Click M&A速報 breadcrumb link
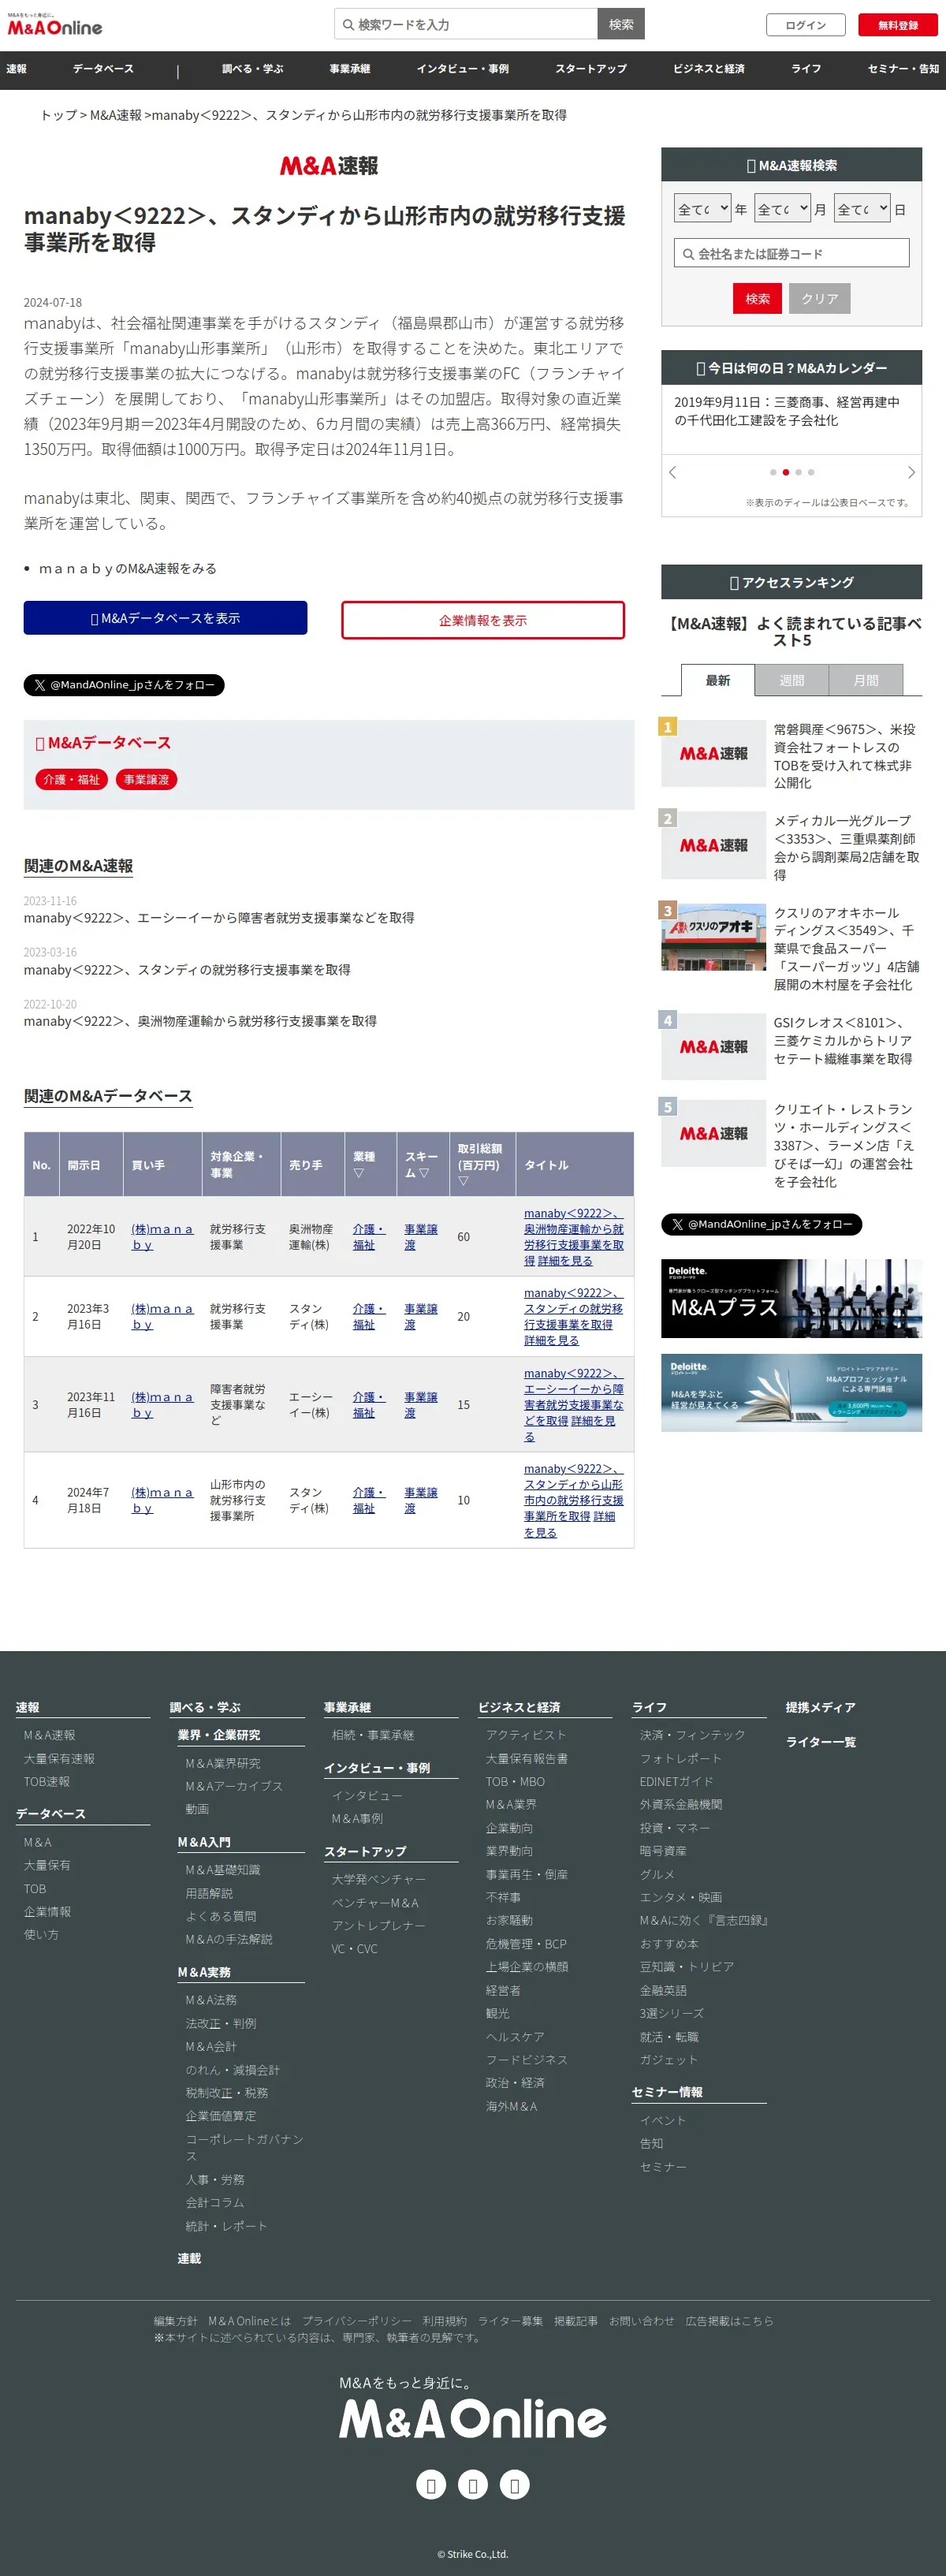Image resolution: width=946 pixels, height=2576 pixels. (116, 115)
